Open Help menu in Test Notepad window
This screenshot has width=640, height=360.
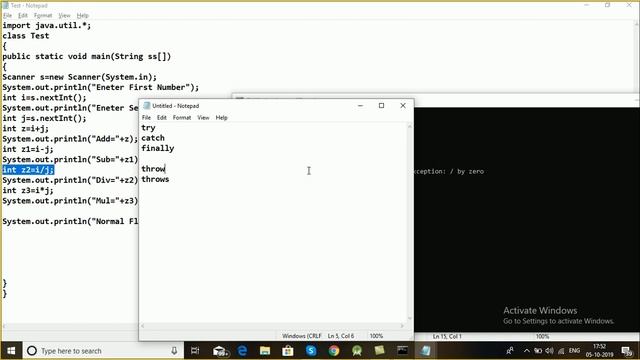pos(82,16)
